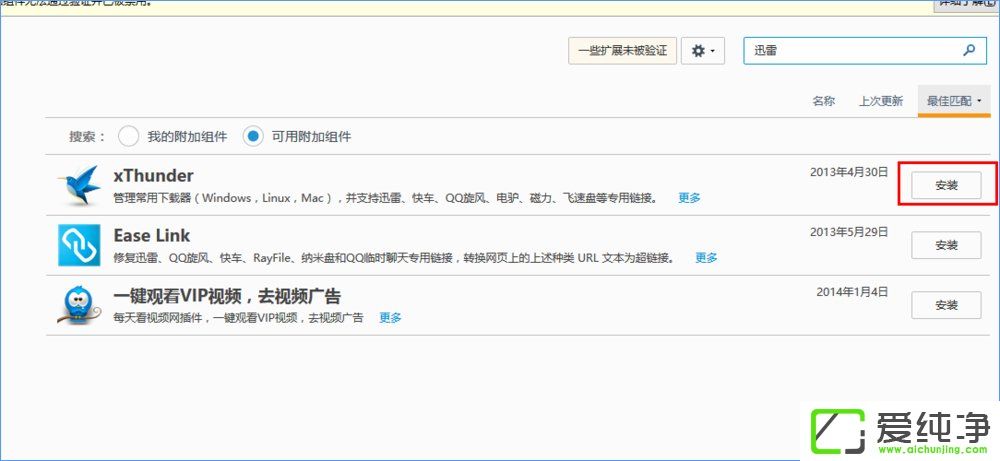Open 更多 link for 一键观看VIP视频

coord(390,318)
